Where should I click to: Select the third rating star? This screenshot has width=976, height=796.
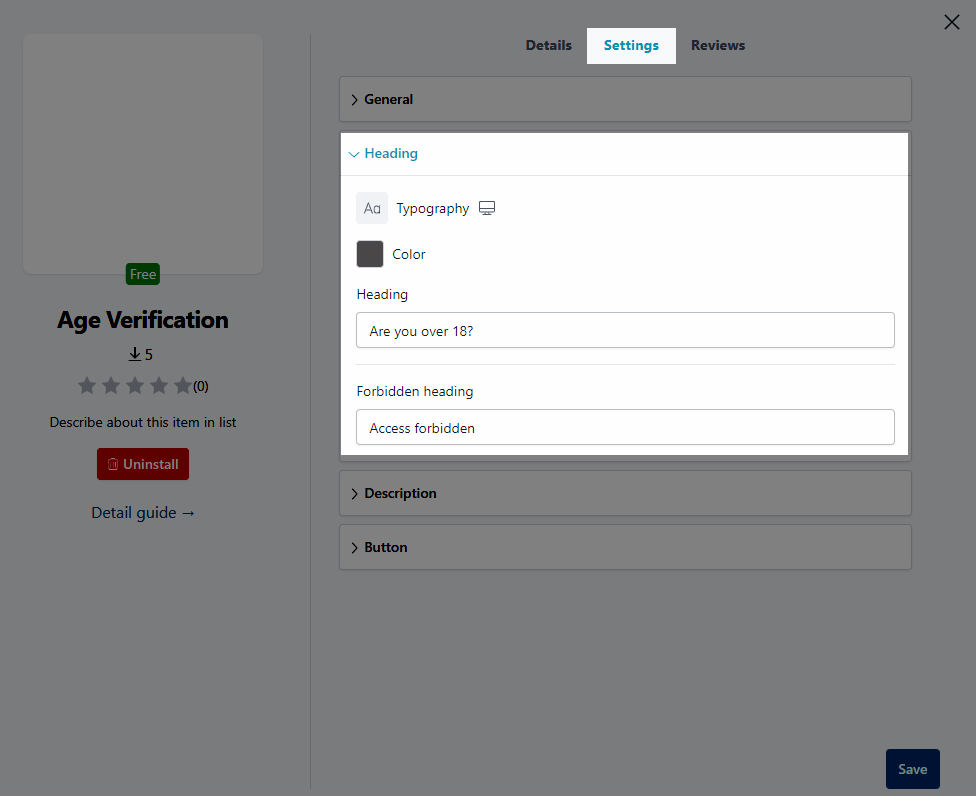(x=135, y=386)
